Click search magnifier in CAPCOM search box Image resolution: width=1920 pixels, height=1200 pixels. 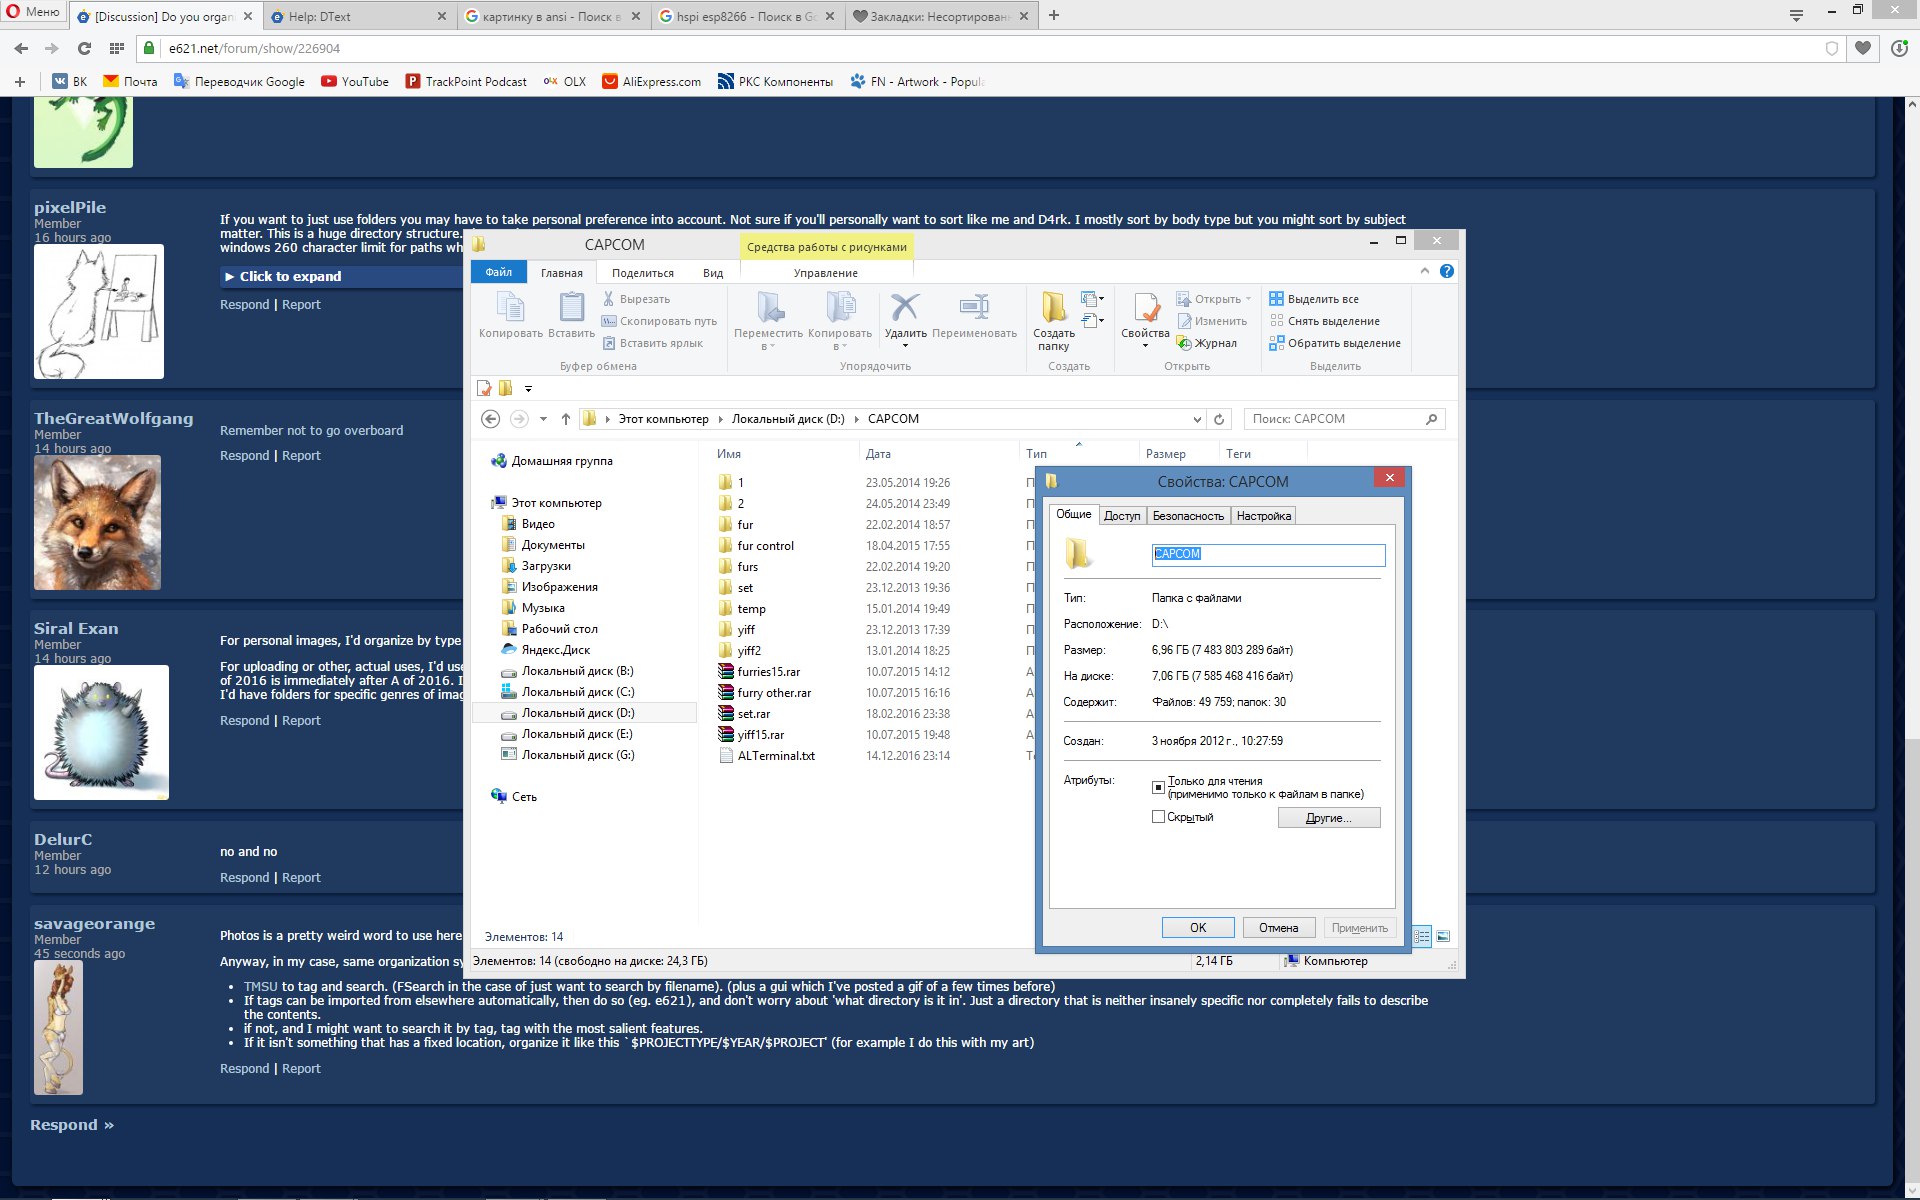pyautogui.click(x=1431, y=419)
